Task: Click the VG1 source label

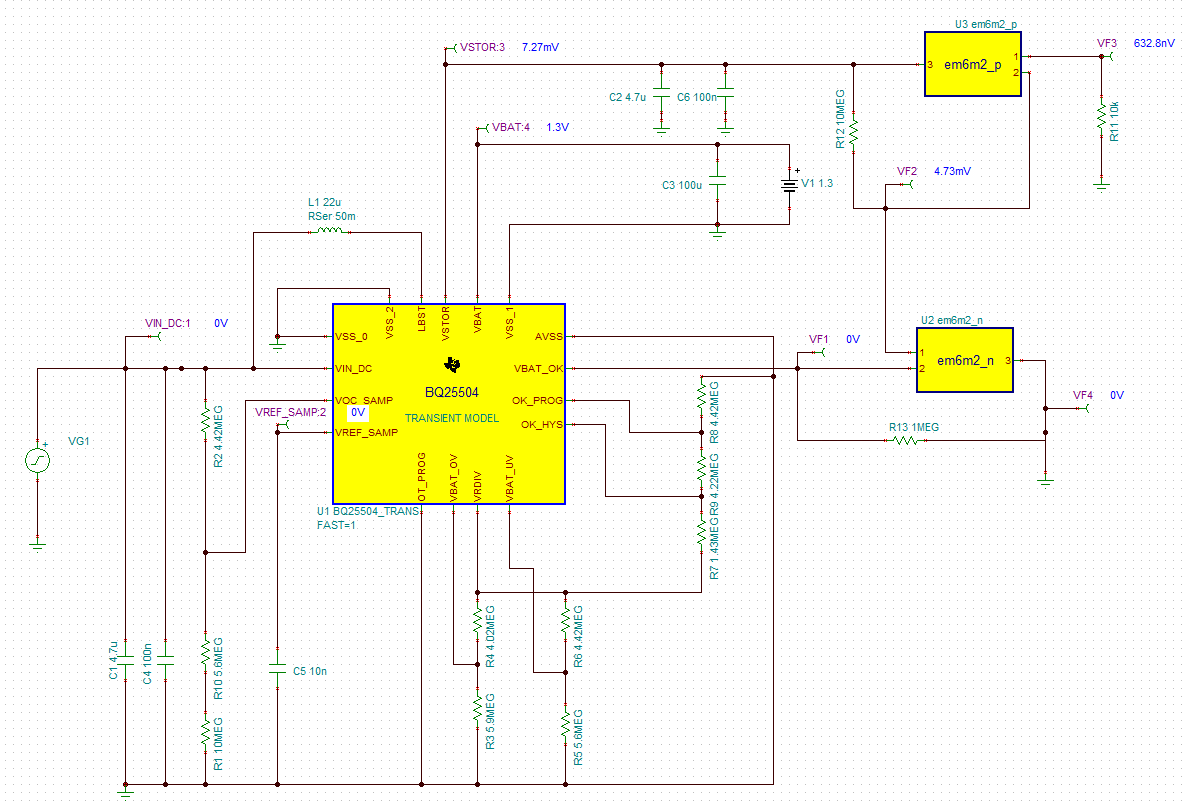Action: pyautogui.click(x=79, y=441)
